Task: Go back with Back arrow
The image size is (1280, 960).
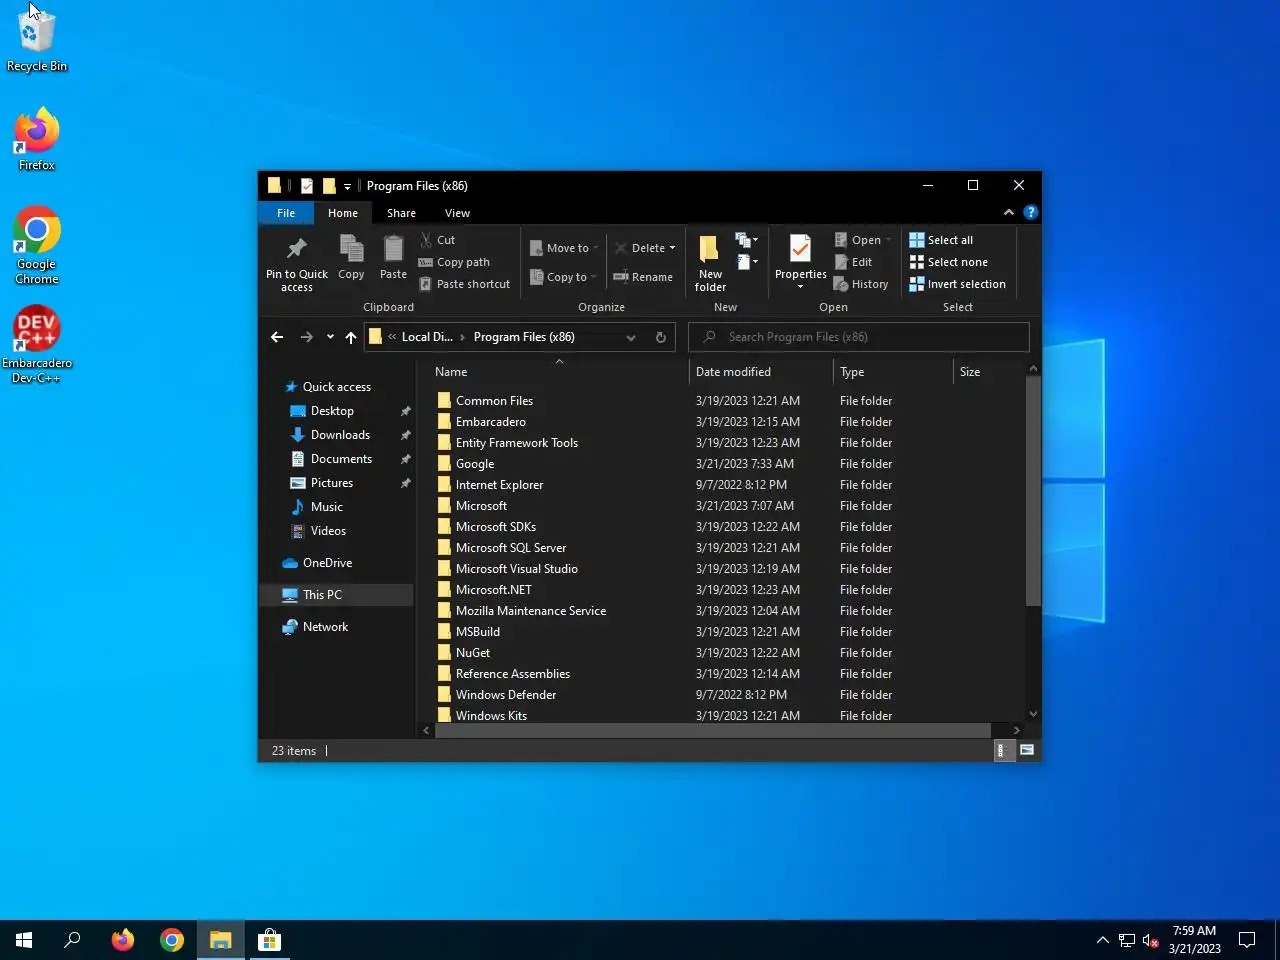Action: click(277, 337)
